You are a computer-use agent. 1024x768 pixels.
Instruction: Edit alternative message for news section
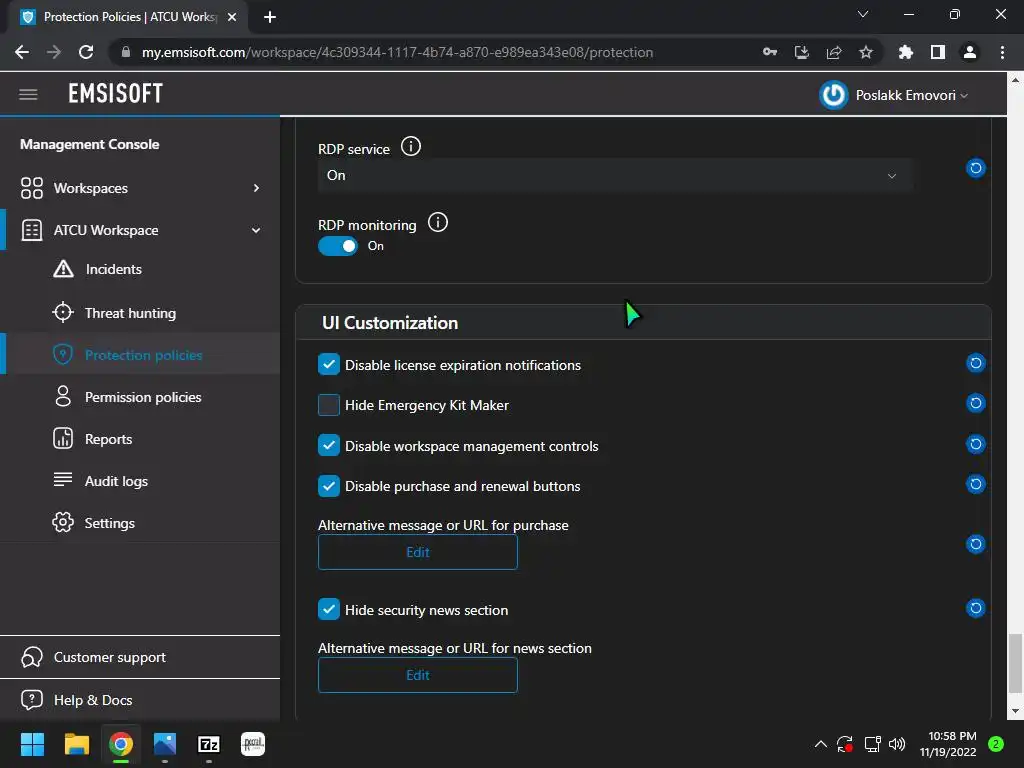click(x=418, y=675)
